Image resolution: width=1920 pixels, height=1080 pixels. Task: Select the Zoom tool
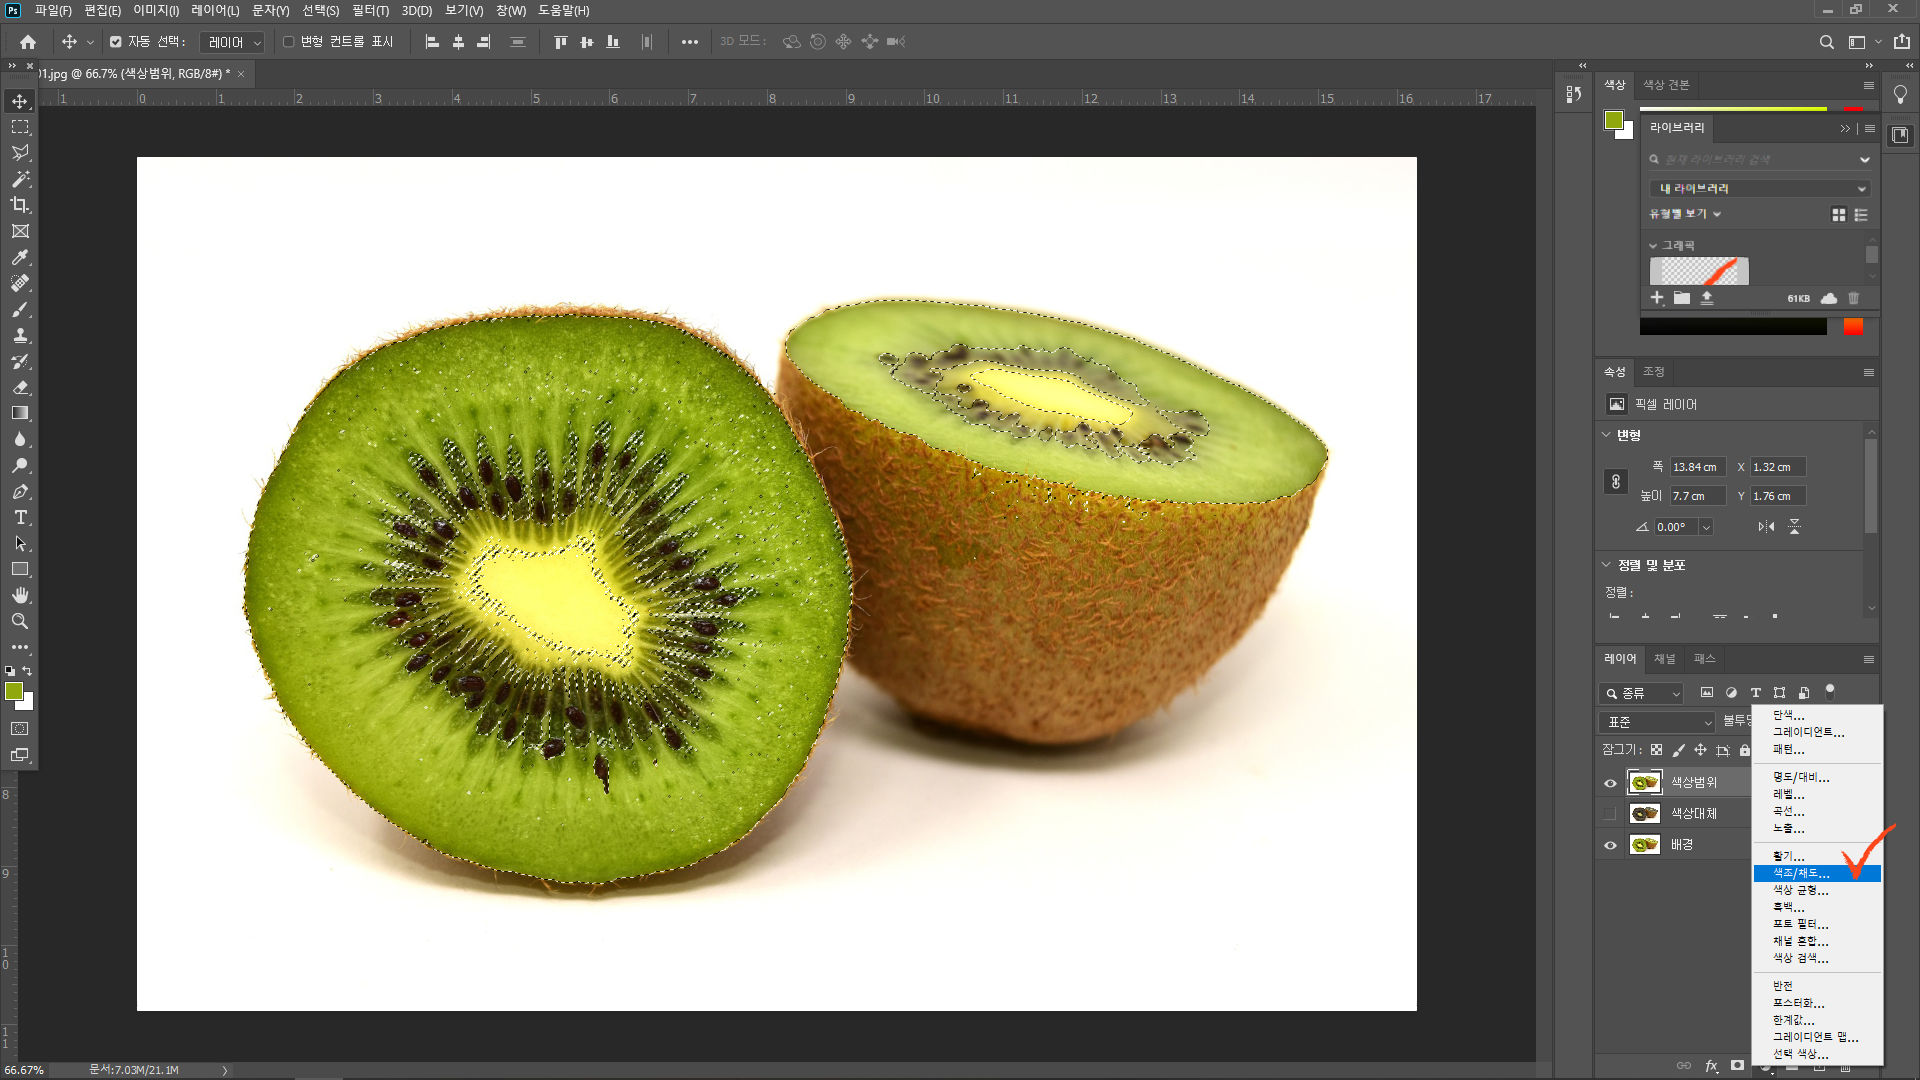point(20,621)
